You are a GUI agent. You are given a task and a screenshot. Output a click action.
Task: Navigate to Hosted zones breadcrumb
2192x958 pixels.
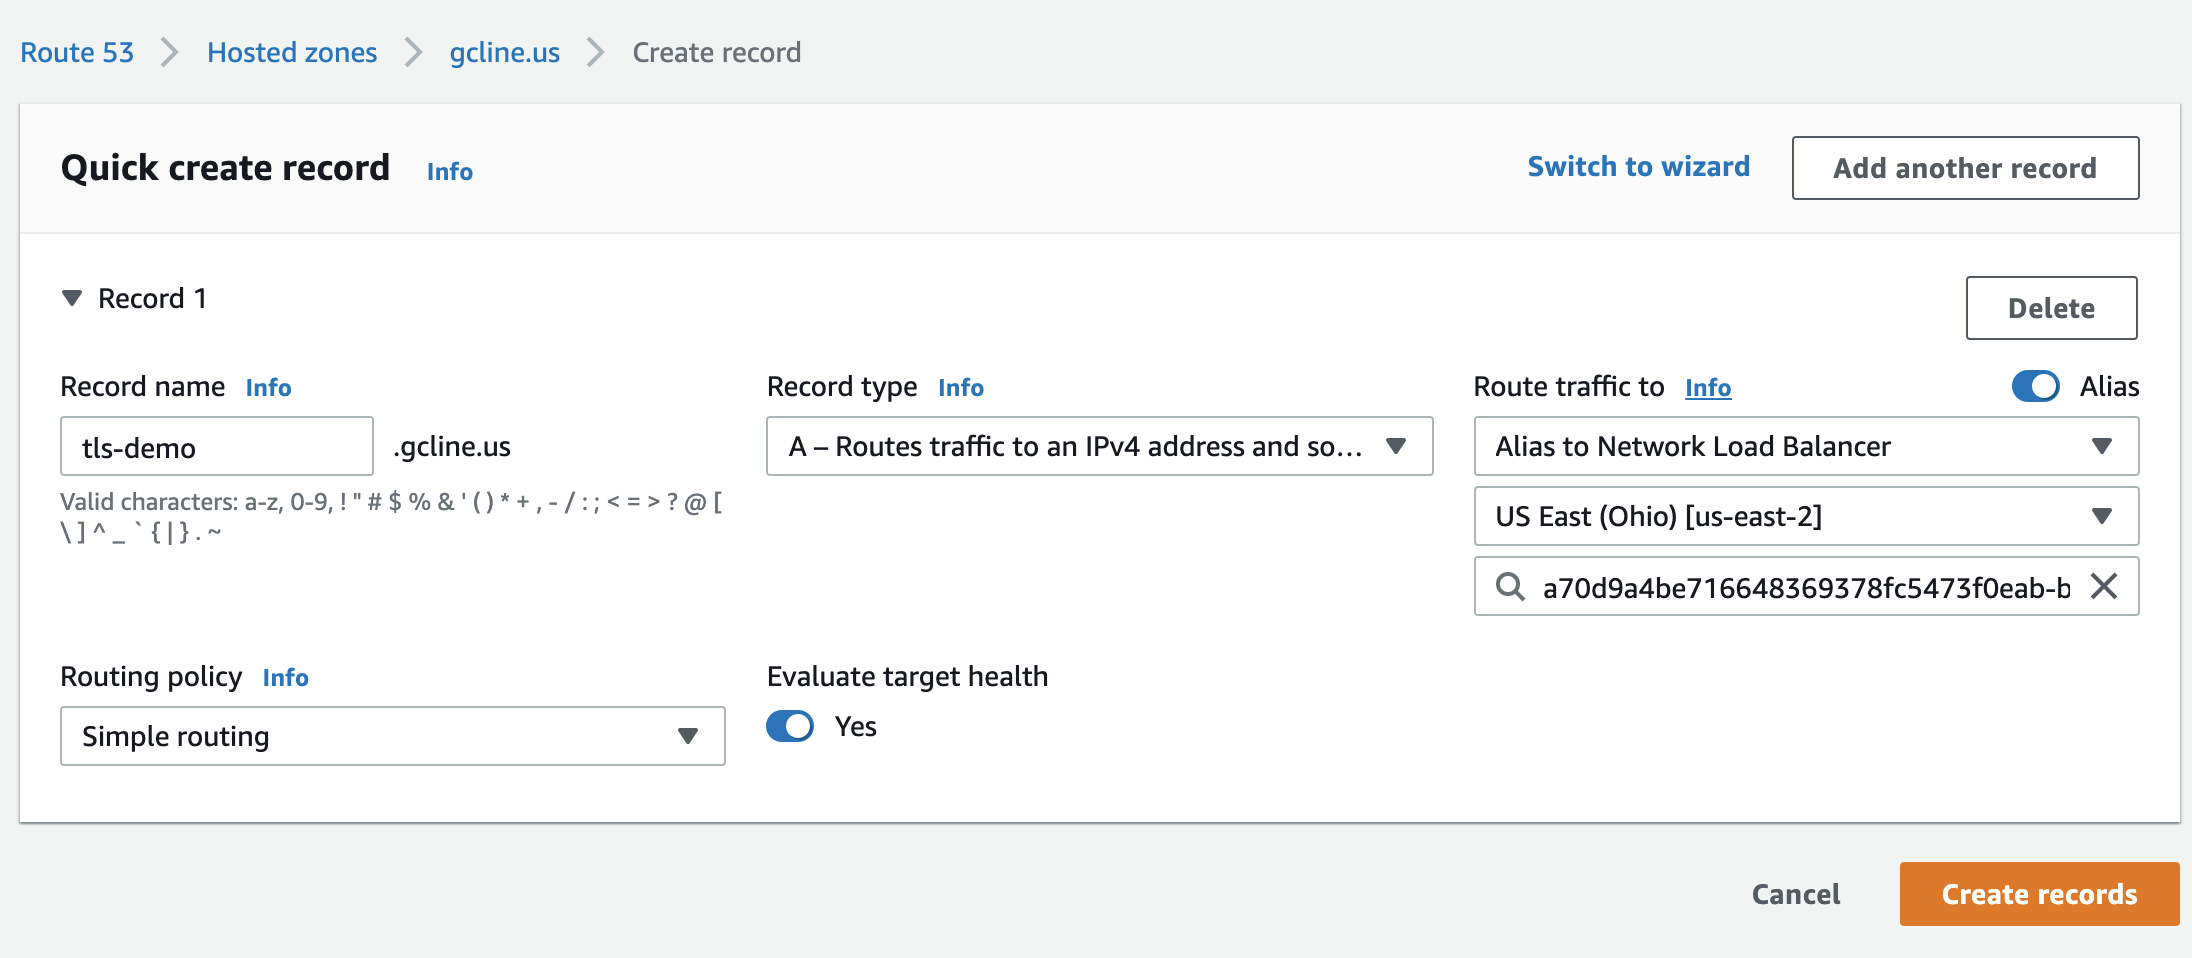pos(292,52)
